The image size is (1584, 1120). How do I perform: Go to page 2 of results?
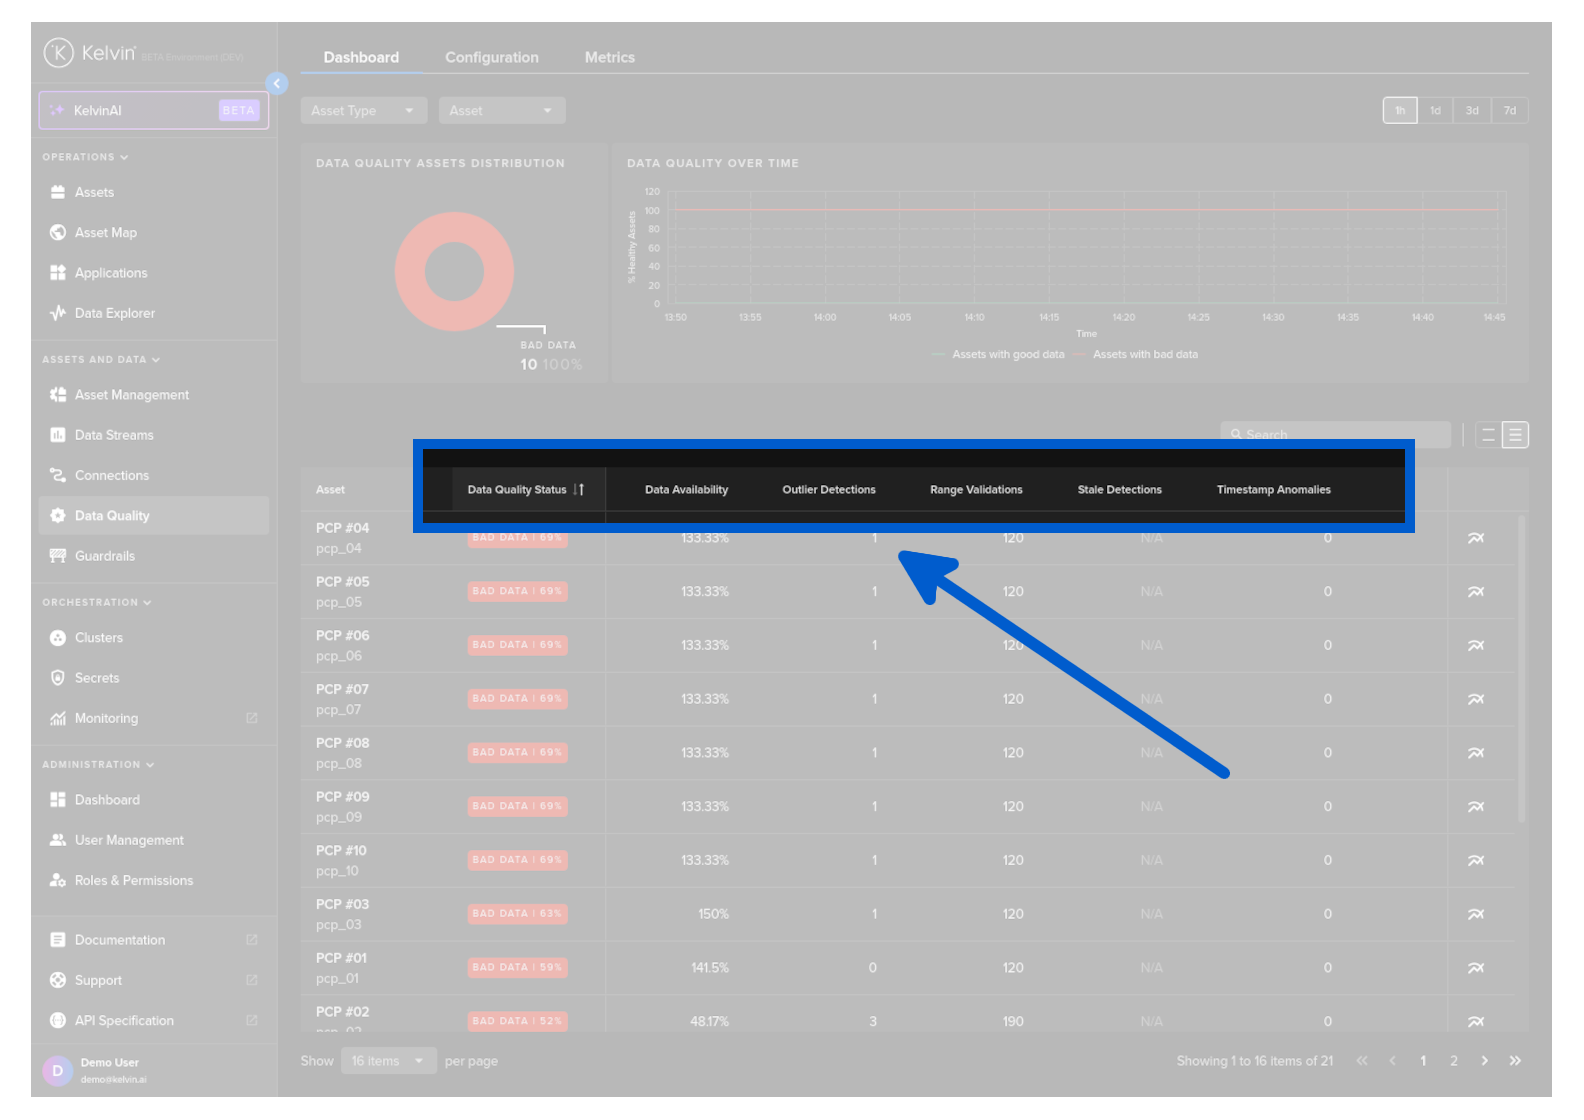(1453, 1061)
